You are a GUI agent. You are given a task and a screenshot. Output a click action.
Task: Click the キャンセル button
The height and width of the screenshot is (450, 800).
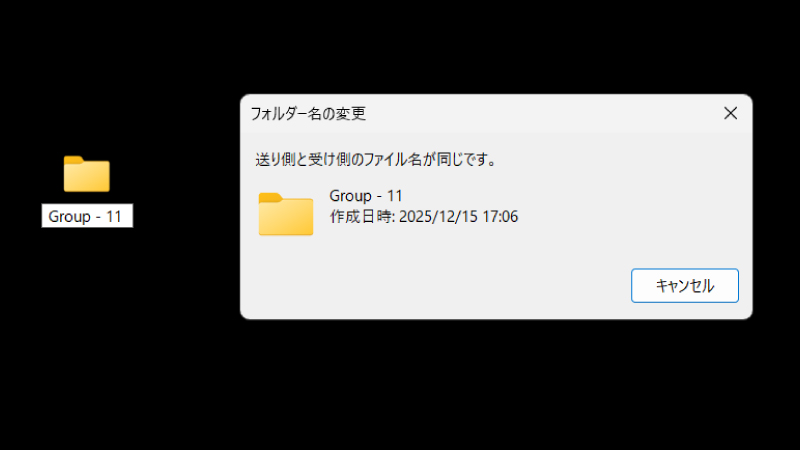coord(685,286)
